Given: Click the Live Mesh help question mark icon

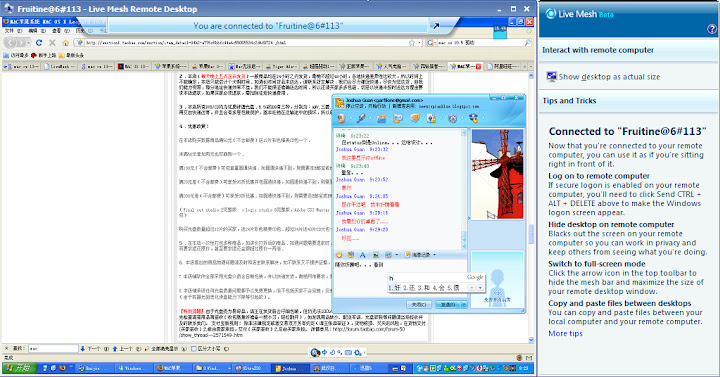Looking at the screenshot, I should pyautogui.click(x=712, y=29).
